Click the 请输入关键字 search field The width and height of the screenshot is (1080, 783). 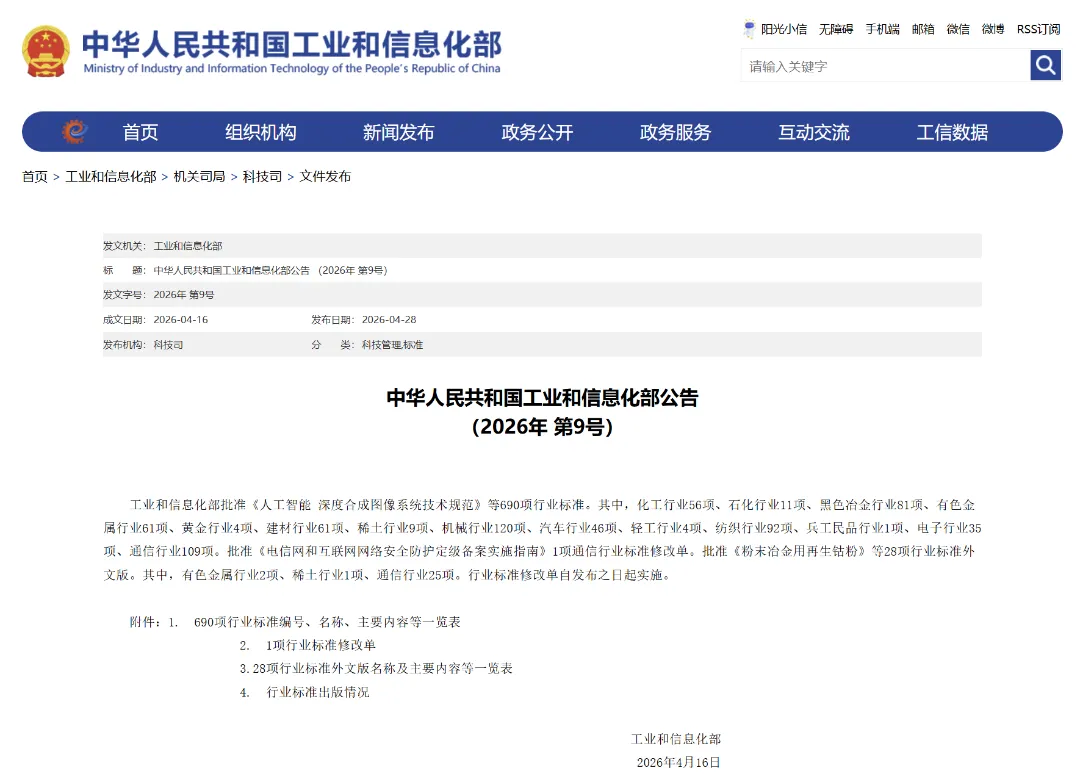[x=885, y=66]
